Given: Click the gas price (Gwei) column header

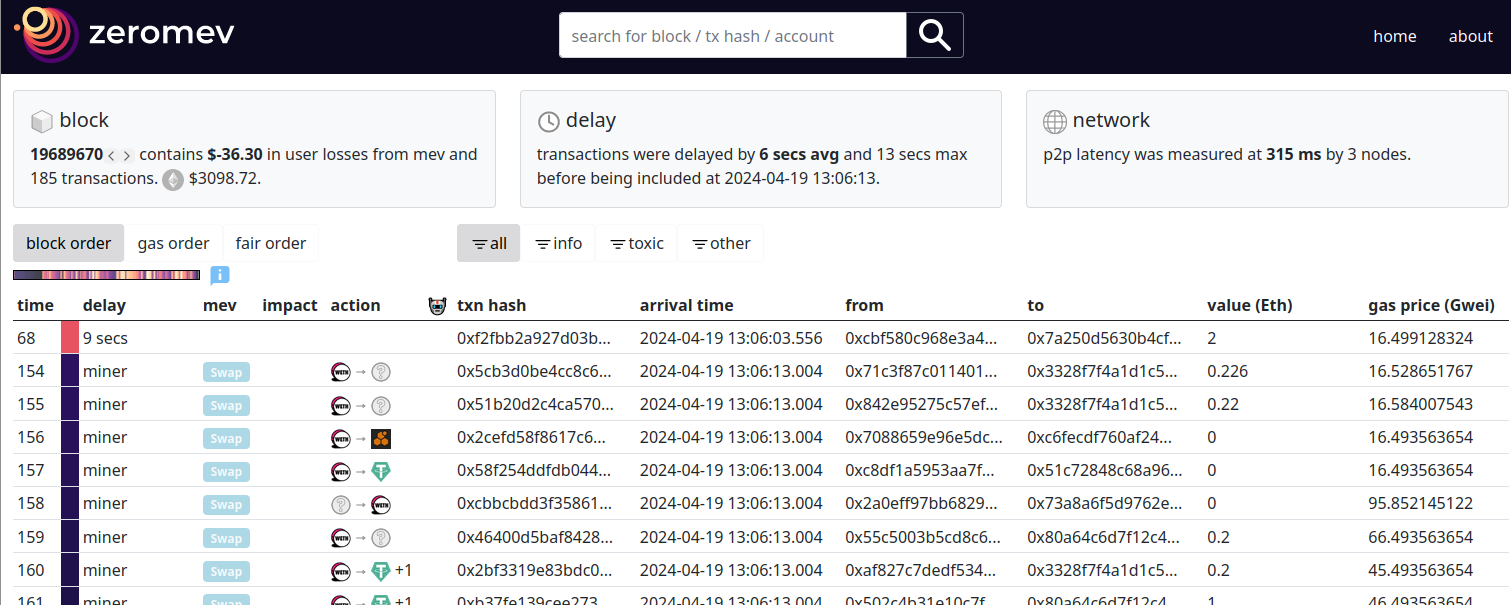Looking at the screenshot, I should [1431, 305].
